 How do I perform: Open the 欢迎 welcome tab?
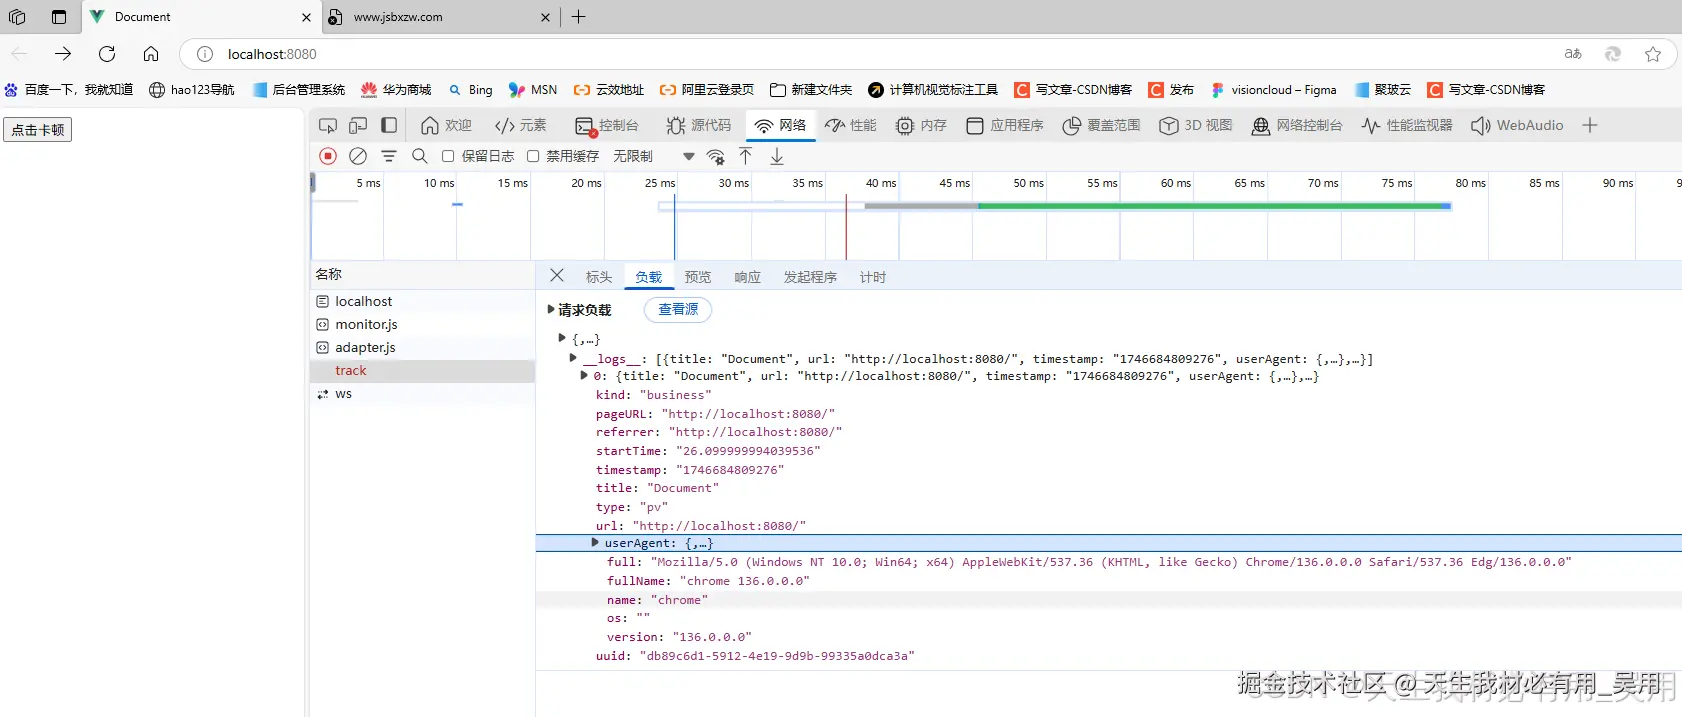(x=446, y=126)
